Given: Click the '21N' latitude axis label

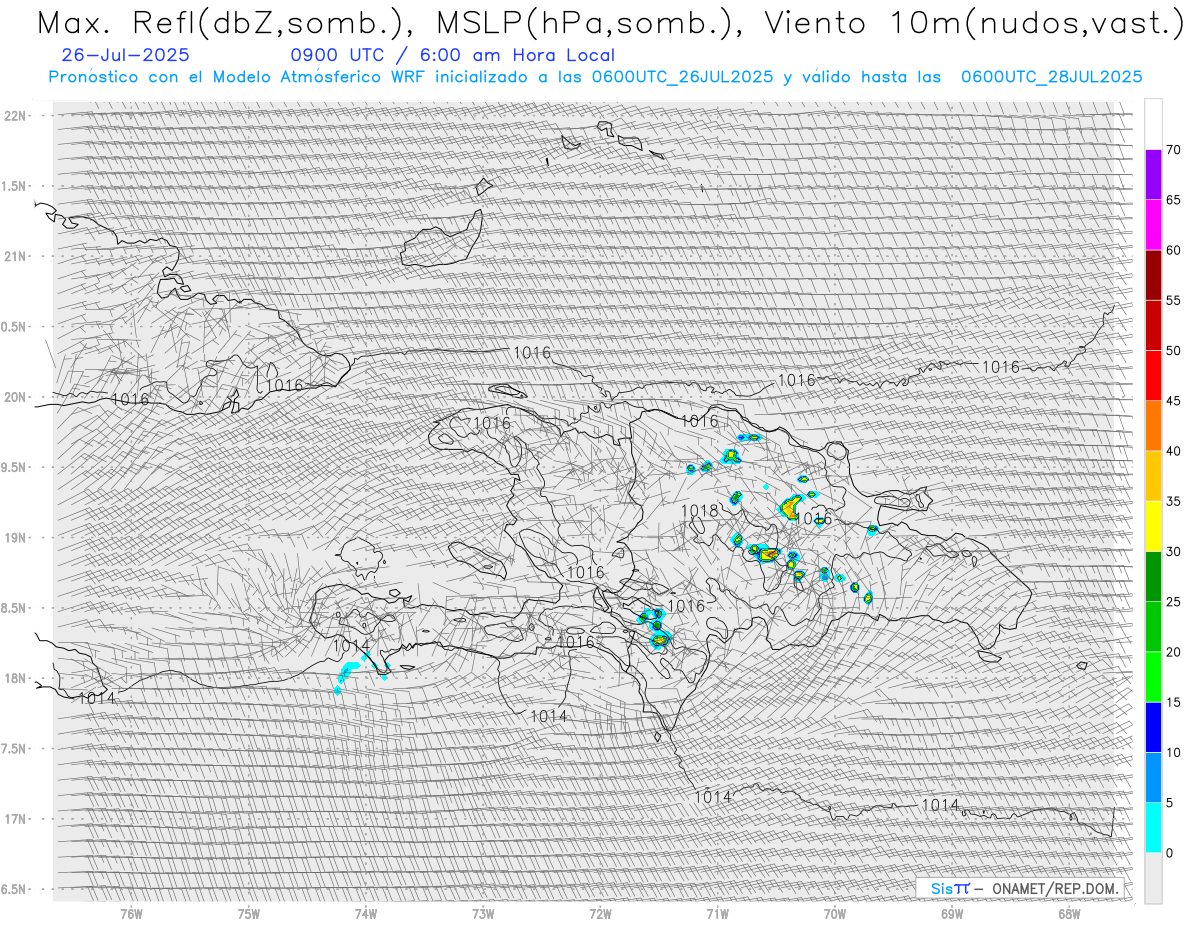Looking at the screenshot, I should 17,256.
